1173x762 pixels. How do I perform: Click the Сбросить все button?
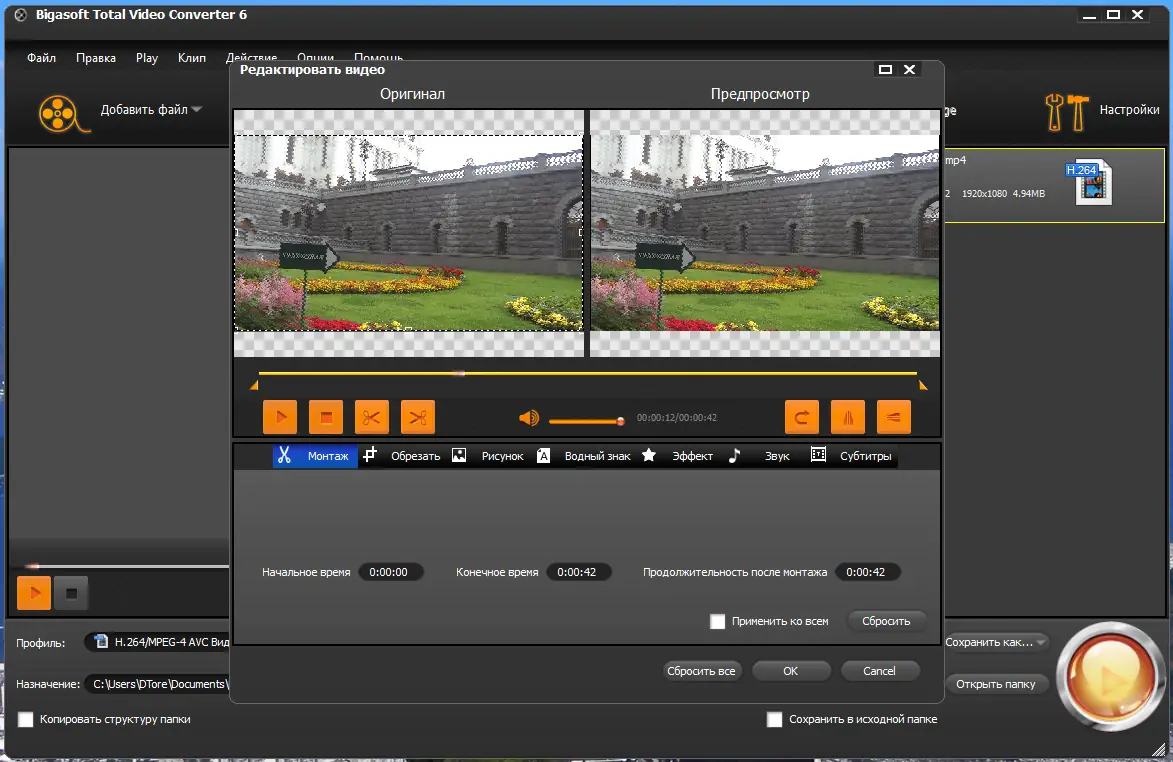point(701,671)
